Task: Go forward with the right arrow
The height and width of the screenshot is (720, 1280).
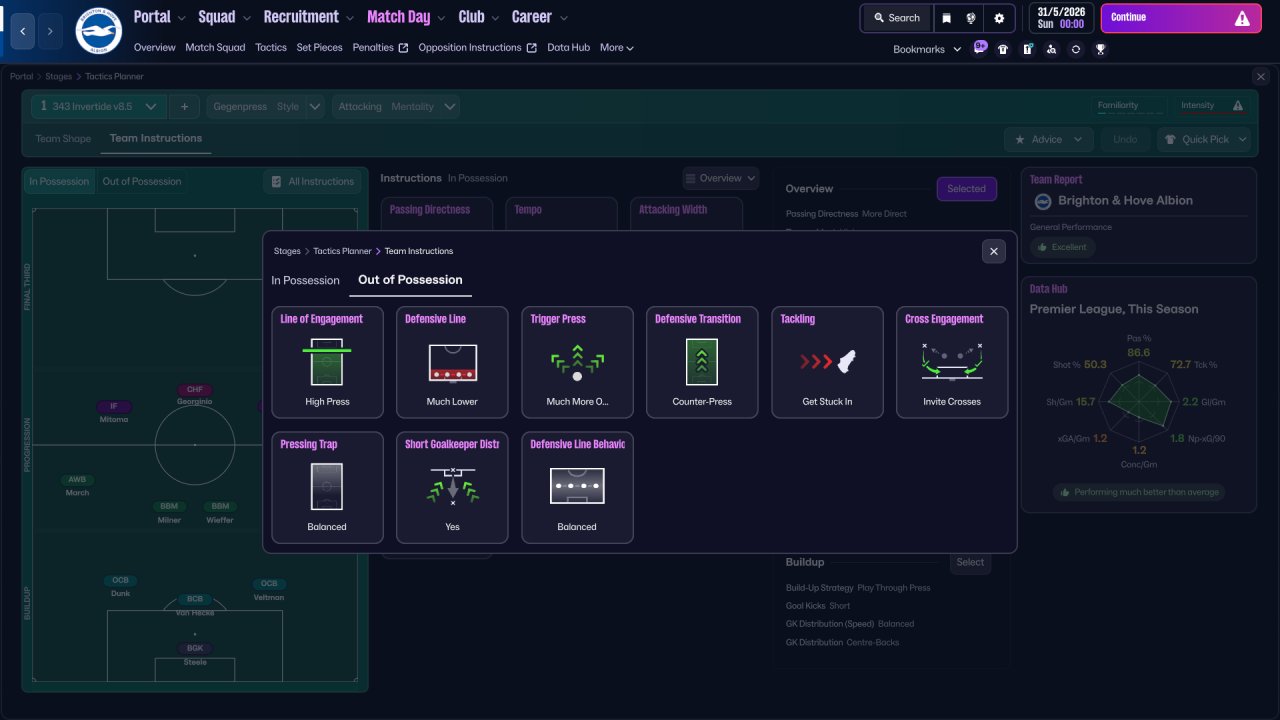Action: click(50, 31)
